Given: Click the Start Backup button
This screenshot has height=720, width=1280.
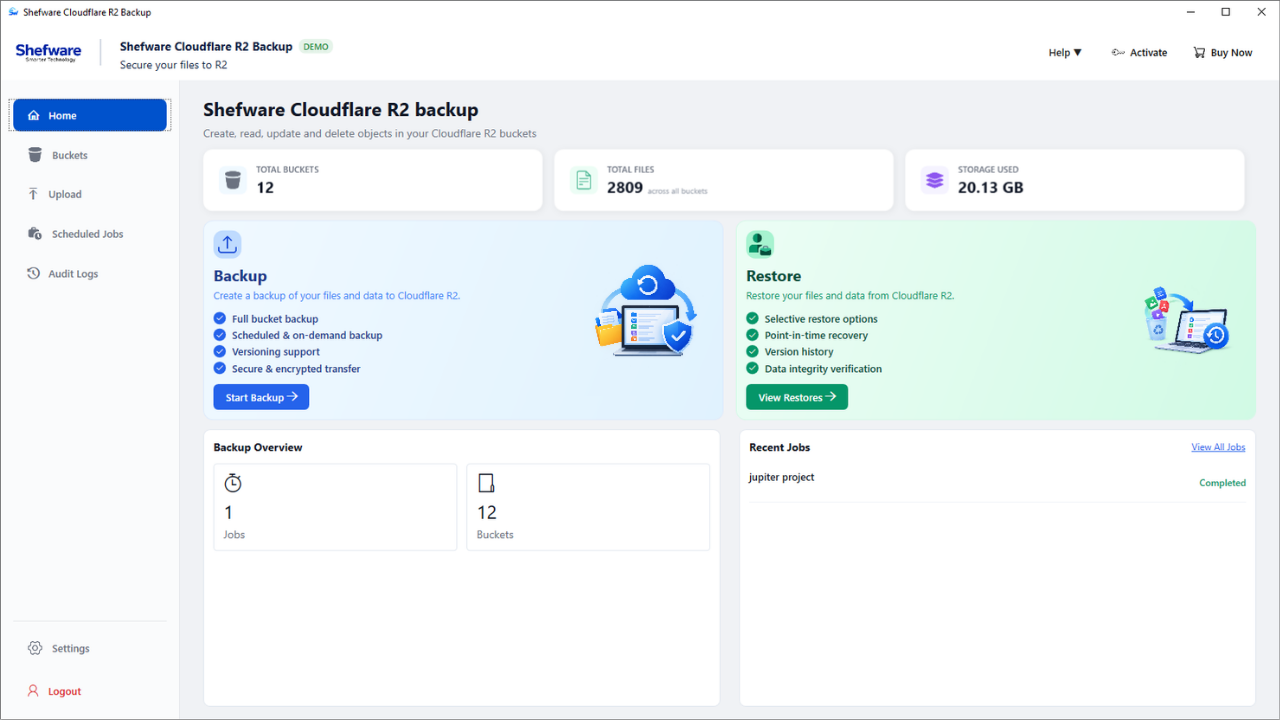Looking at the screenshot, I should 261,397.
